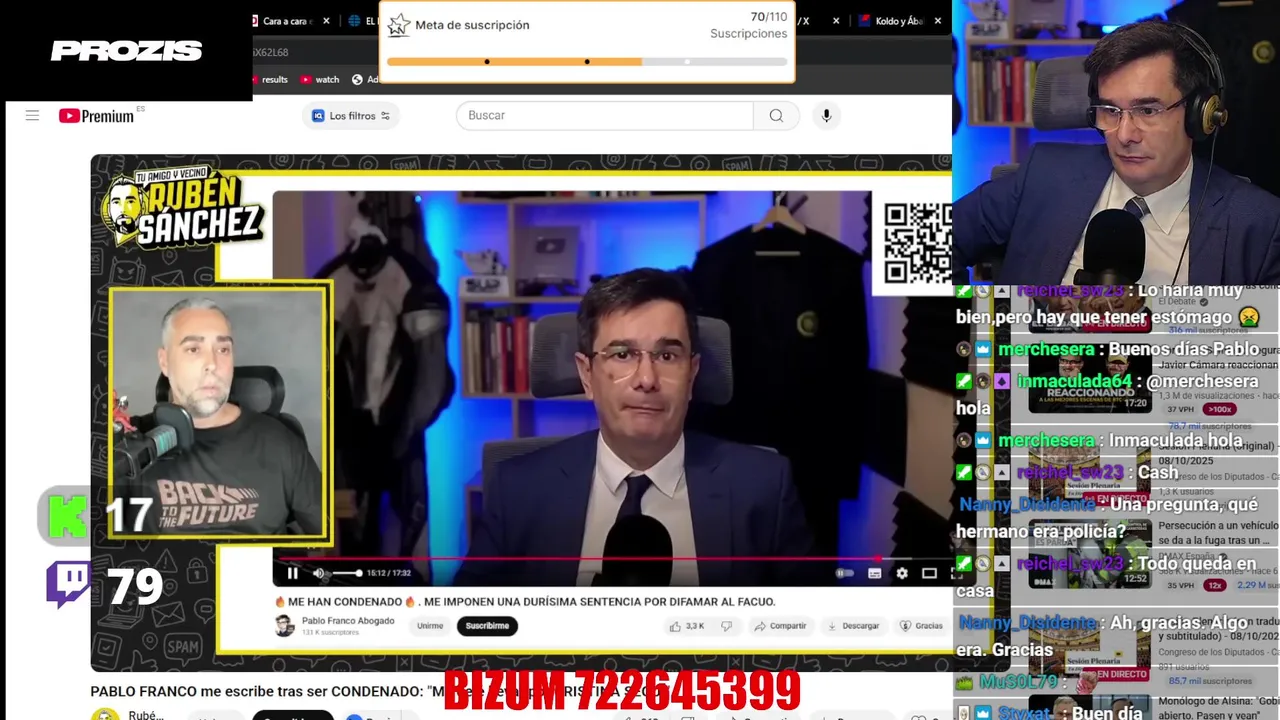This screenshot has height=720, width=1280.
Task: Click the magnifier search button
Action: [x=776, y=115]
